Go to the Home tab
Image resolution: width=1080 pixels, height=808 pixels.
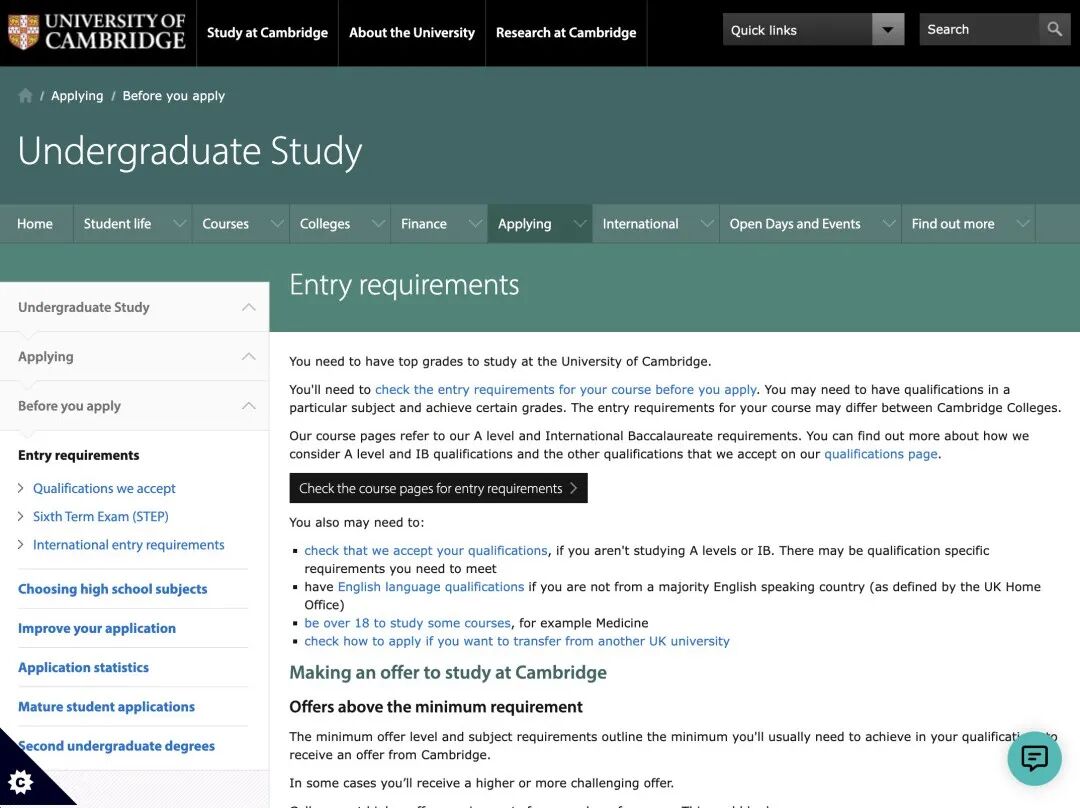pos(35,223)
